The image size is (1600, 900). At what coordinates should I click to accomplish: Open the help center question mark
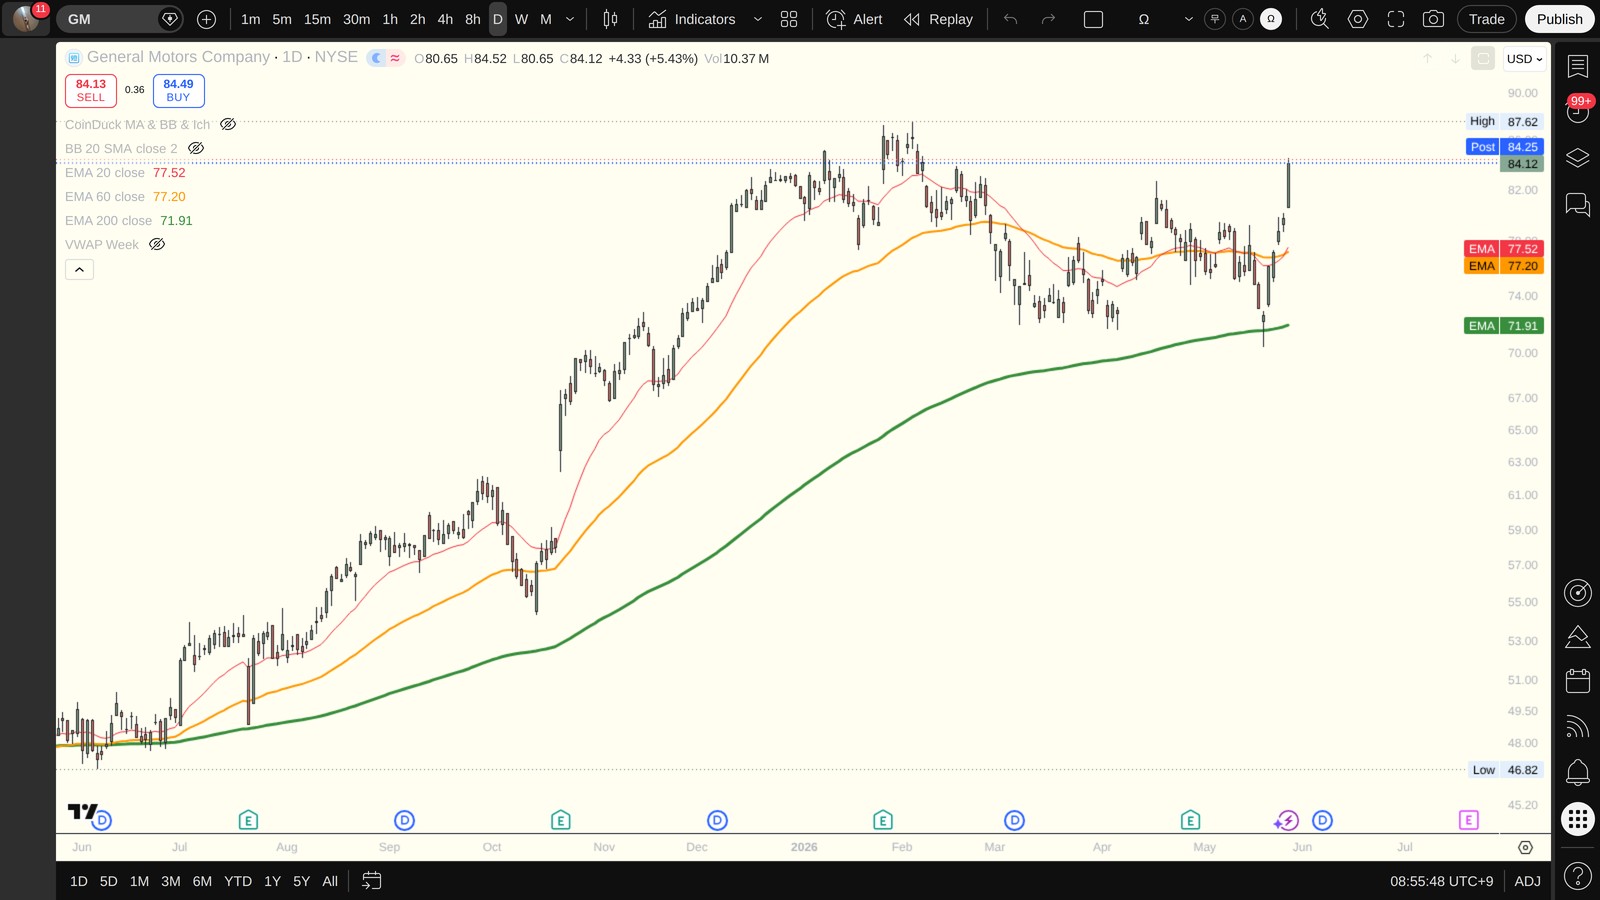coord(1578,876)
